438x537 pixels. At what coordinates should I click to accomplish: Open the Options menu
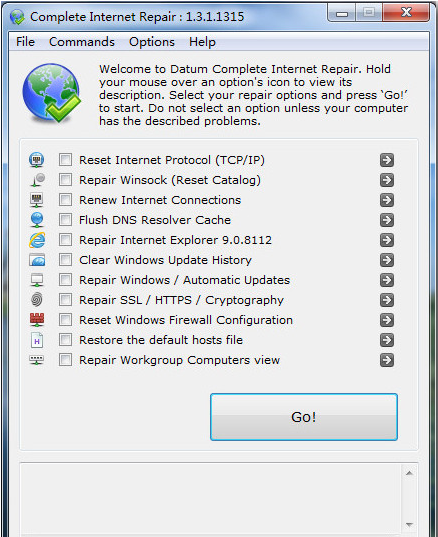[152, 42]
